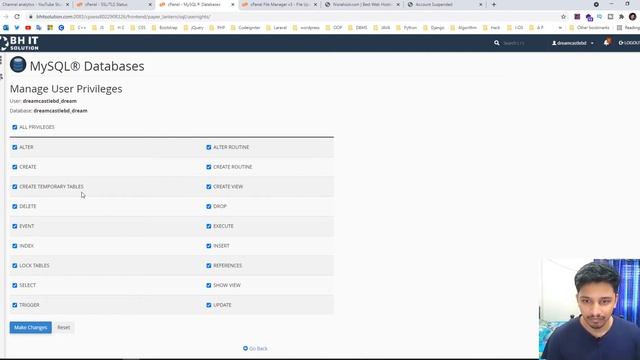Open the jQuery bookmarks folder
The width and height of the screenshot is (640, 360).
(193, 28)
